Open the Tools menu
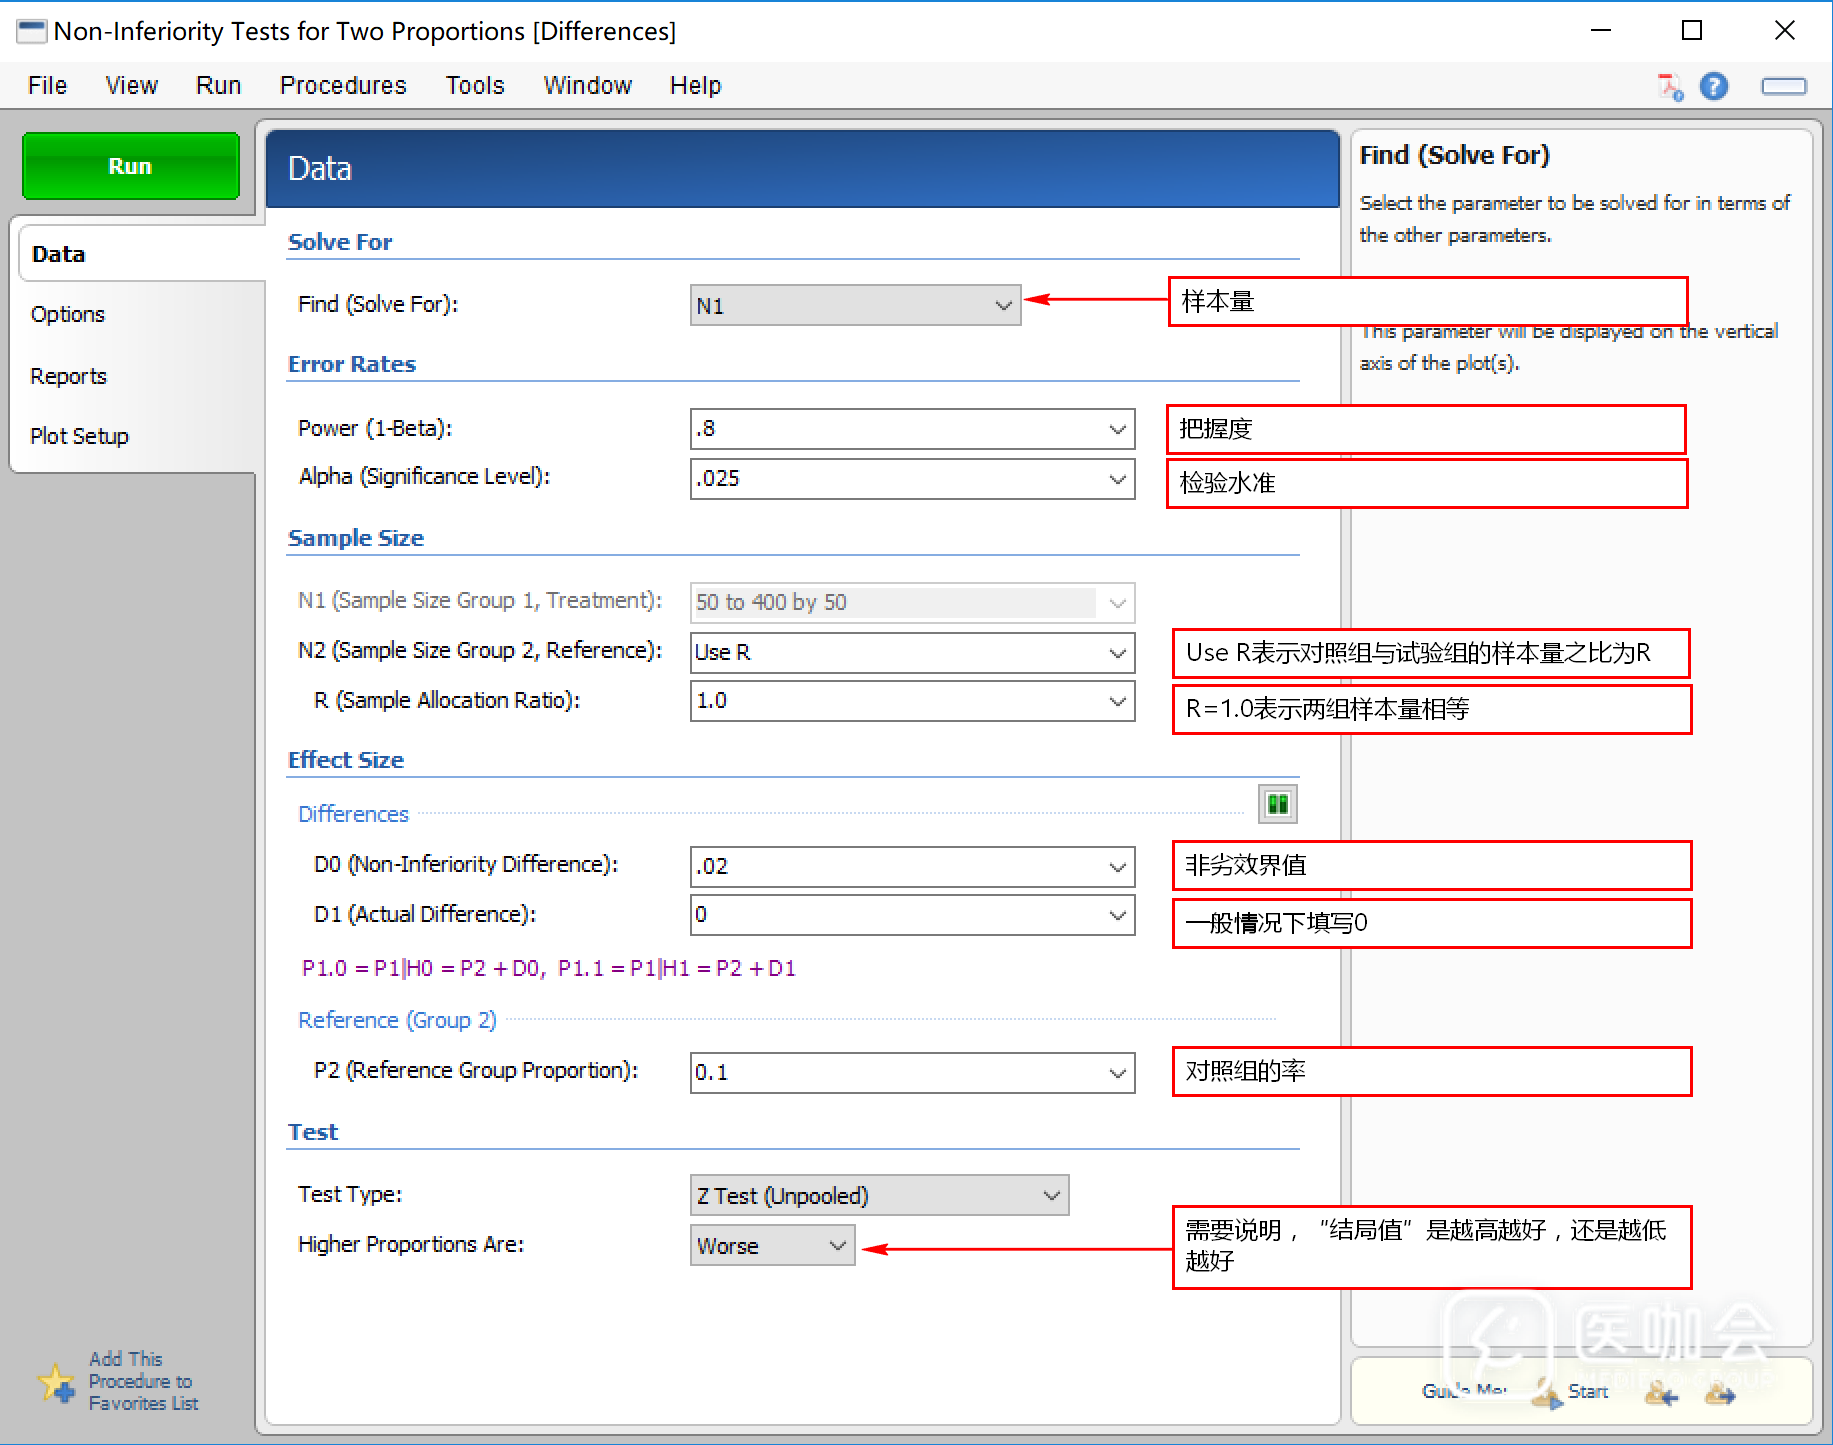The width and height of the screenshot is (1833, 1445). coord(474,86)
